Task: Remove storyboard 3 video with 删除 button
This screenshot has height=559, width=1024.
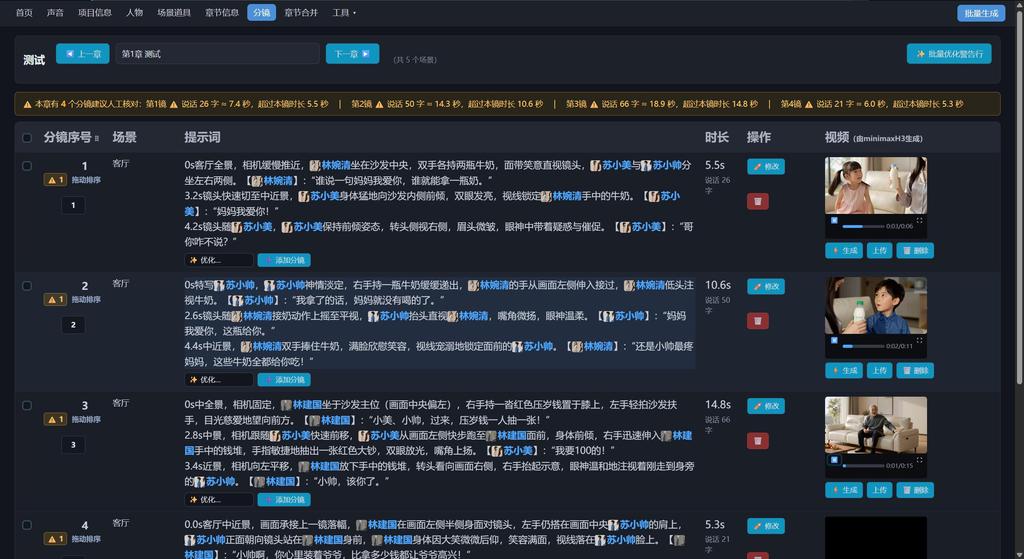Action: (915, 490)
